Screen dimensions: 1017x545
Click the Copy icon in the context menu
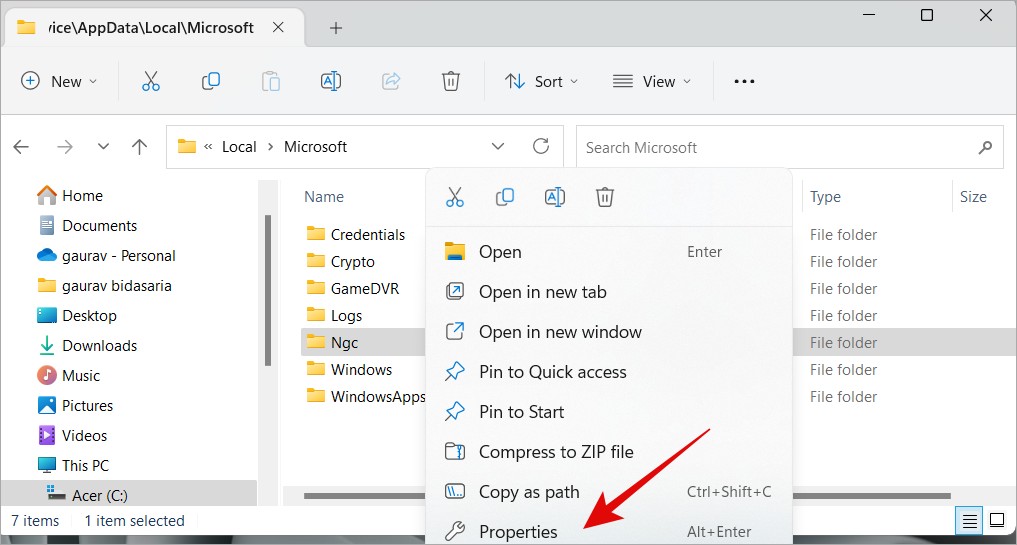click(505, 197)
